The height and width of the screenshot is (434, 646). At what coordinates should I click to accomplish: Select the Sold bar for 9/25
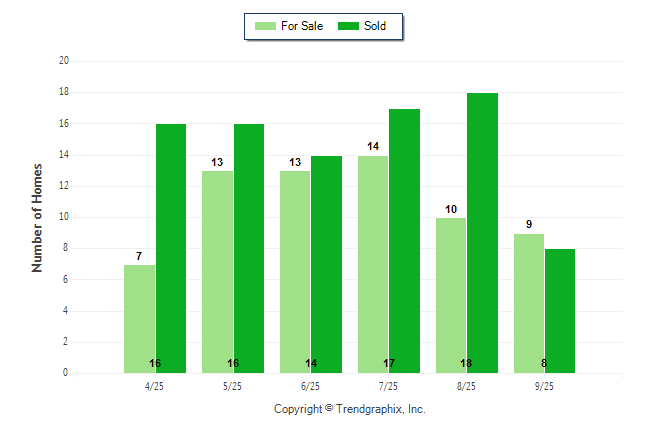560,310
